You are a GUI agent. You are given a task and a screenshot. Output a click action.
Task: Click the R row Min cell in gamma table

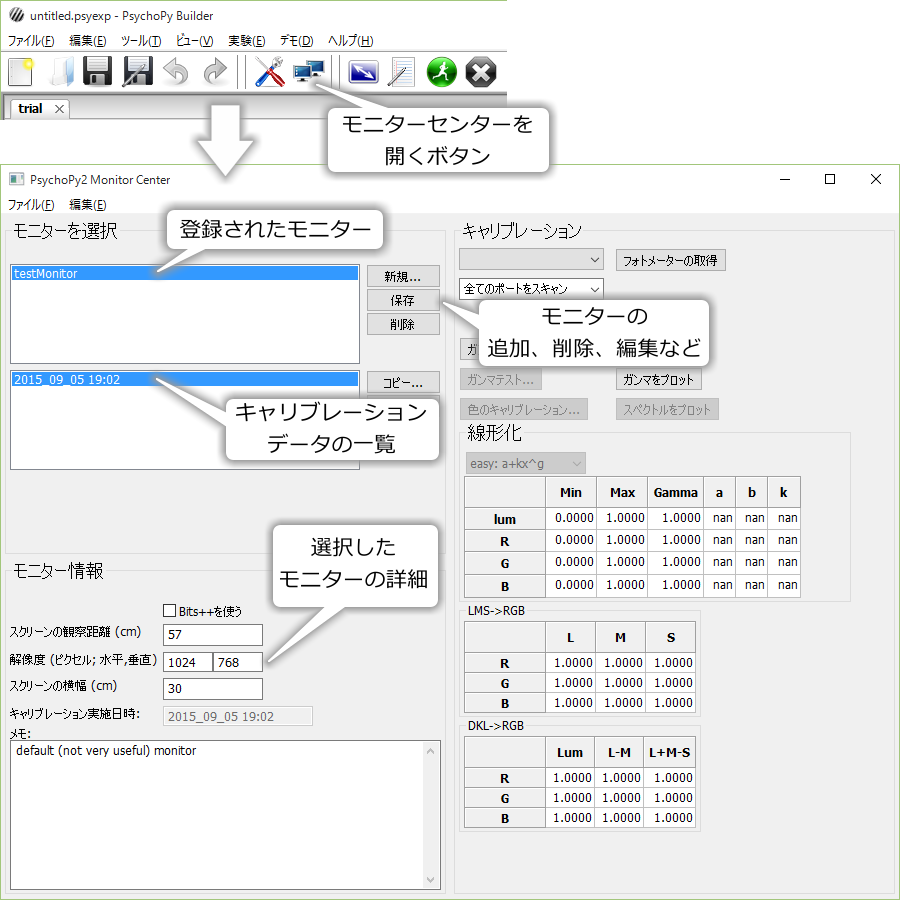click(x=571, y=541)
